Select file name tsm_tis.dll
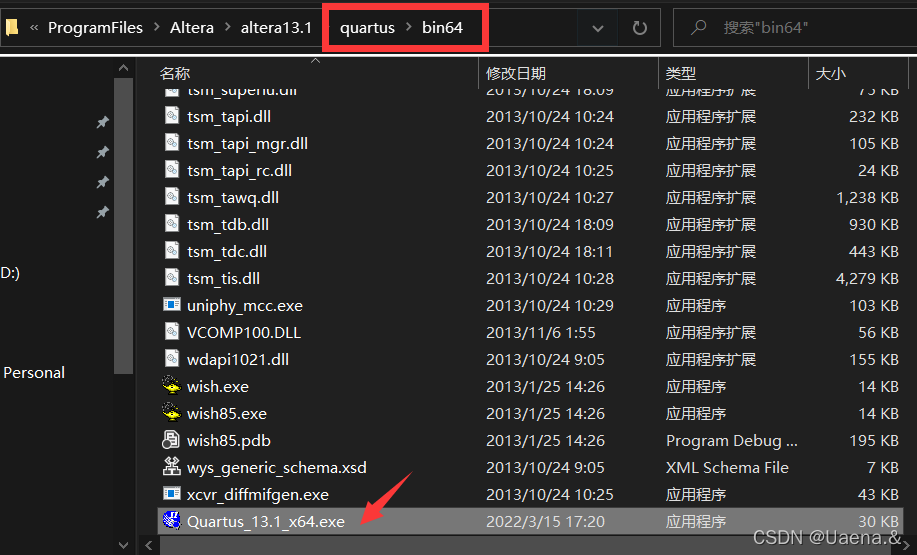Viewport: 917px width, 555px height. (x=223, y=278)
